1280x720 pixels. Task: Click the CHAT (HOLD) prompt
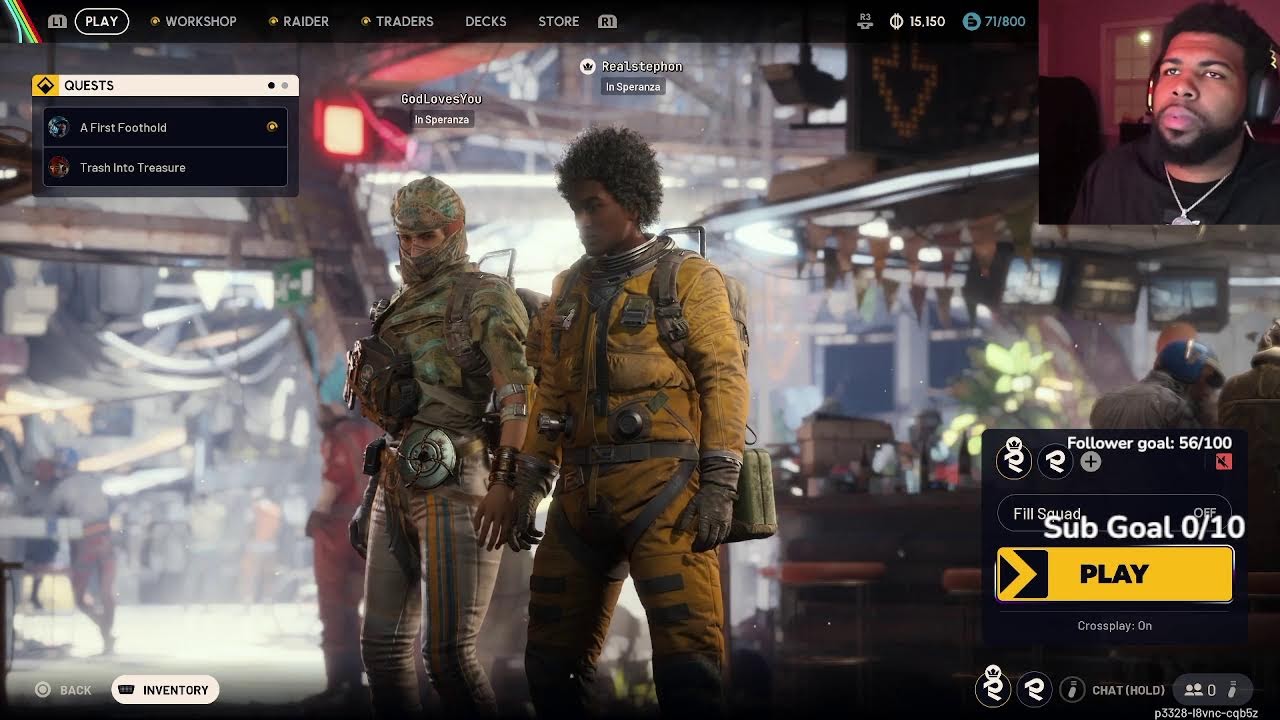tap(1128, 690)
